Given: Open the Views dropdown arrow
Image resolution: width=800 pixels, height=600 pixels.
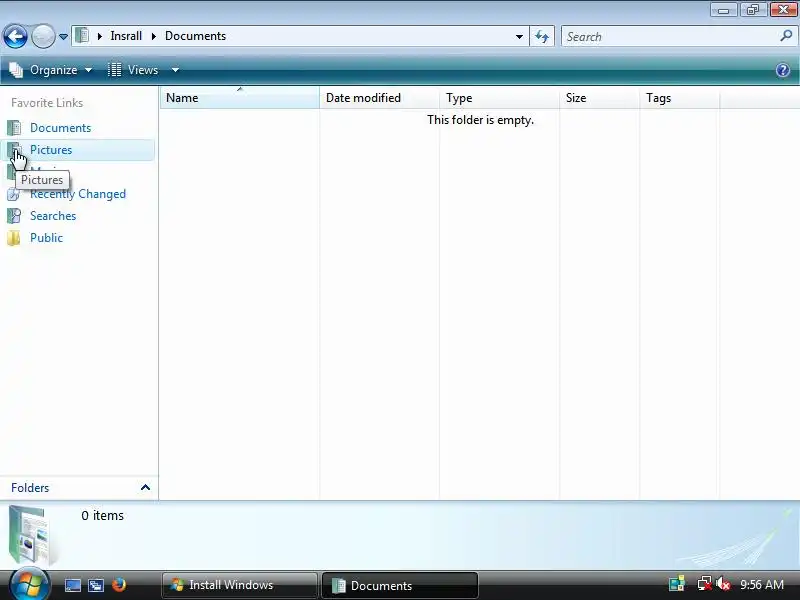Looking at the screenshot, I should (x=175, y=70).
